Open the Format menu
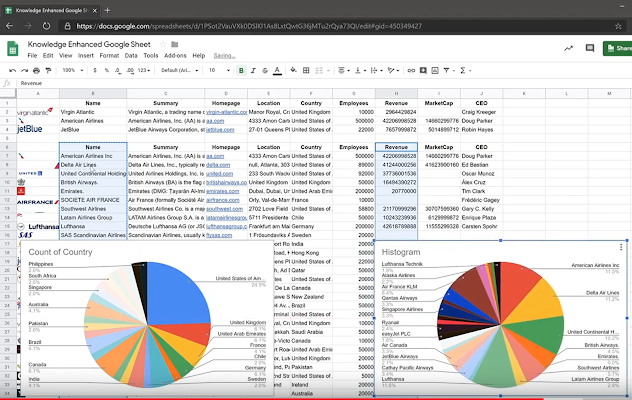The image size is (632, 400). click(109, 56)
